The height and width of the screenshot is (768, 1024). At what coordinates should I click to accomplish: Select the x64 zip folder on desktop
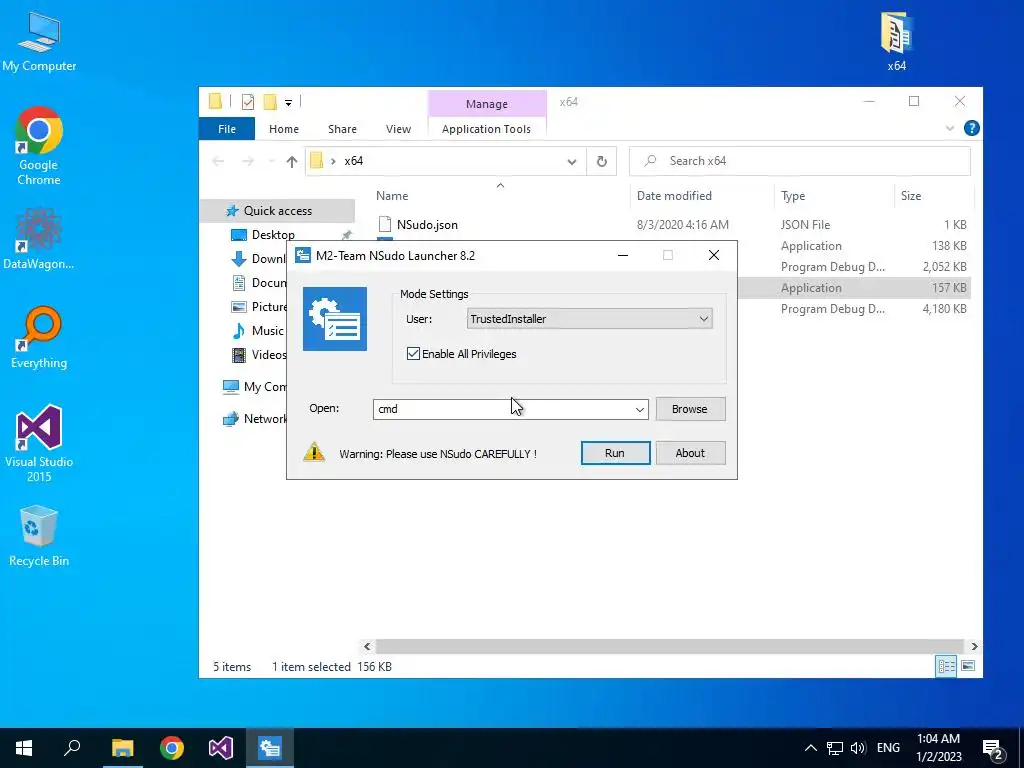pyautogui.click(x=896, y=41)
